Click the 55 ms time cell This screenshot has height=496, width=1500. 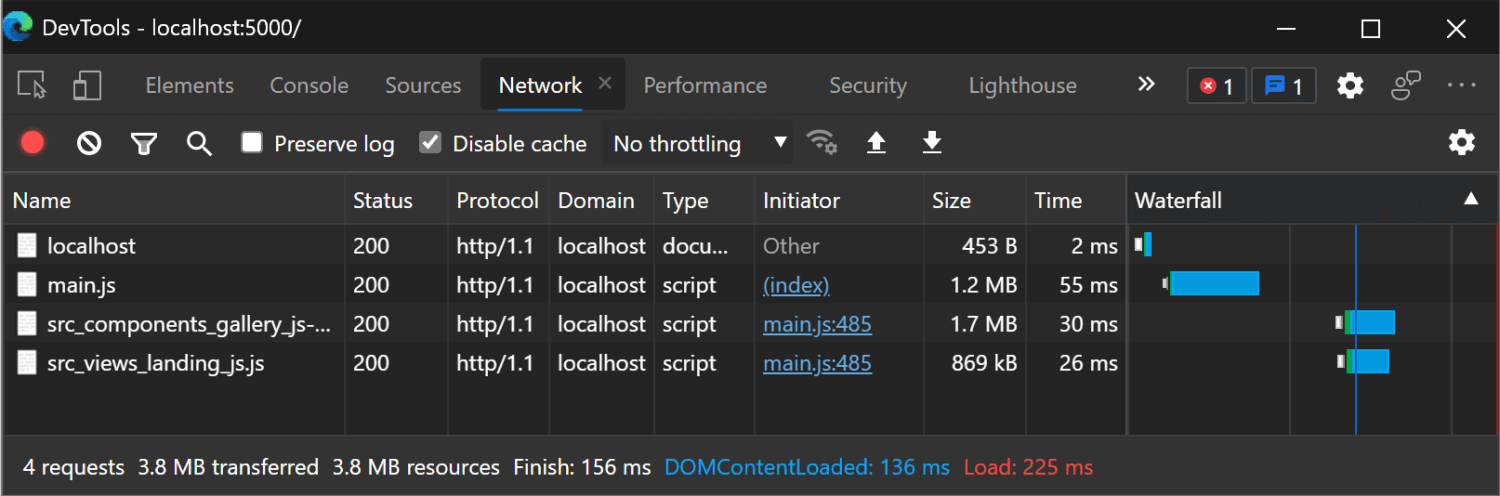tap(1088, 286)
